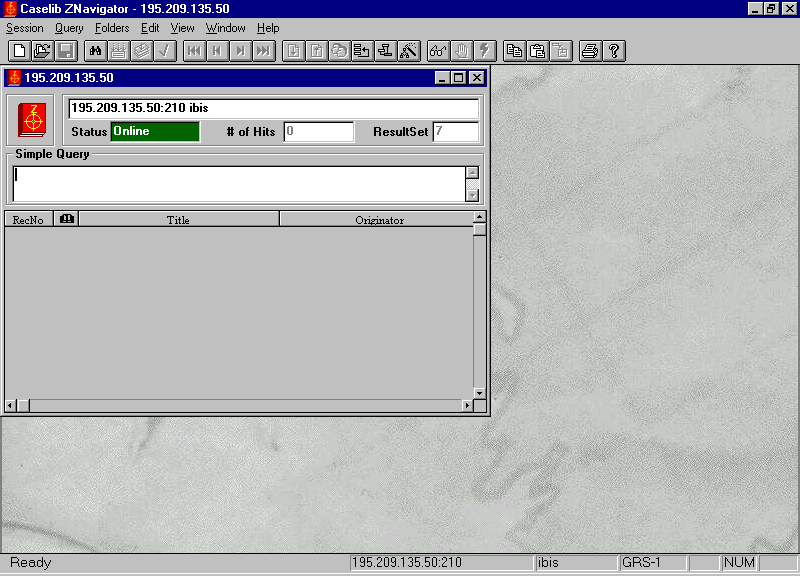Click the Print toolbar icon
Image resolution: width=800 pixels, height=576 pixels.
590,51
